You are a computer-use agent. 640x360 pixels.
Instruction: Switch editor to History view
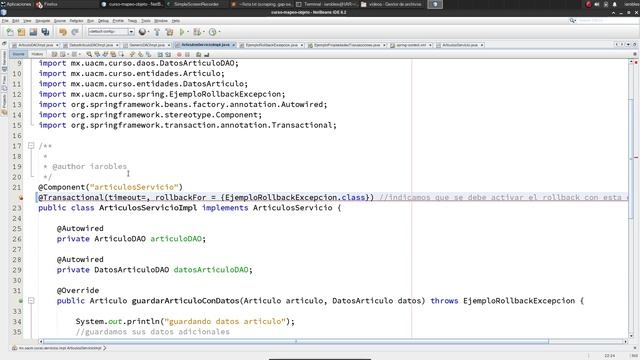click(37, 54)
